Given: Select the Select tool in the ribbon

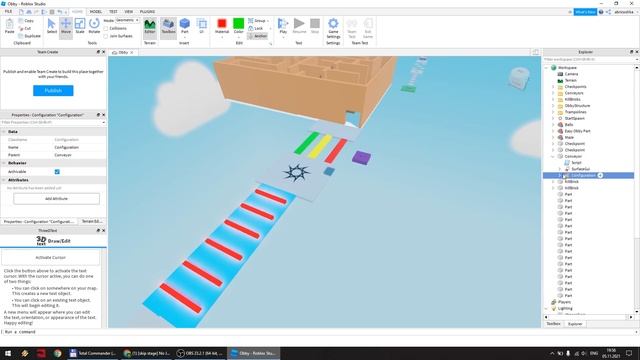Looking at the screenshot, I should [51, 27].
